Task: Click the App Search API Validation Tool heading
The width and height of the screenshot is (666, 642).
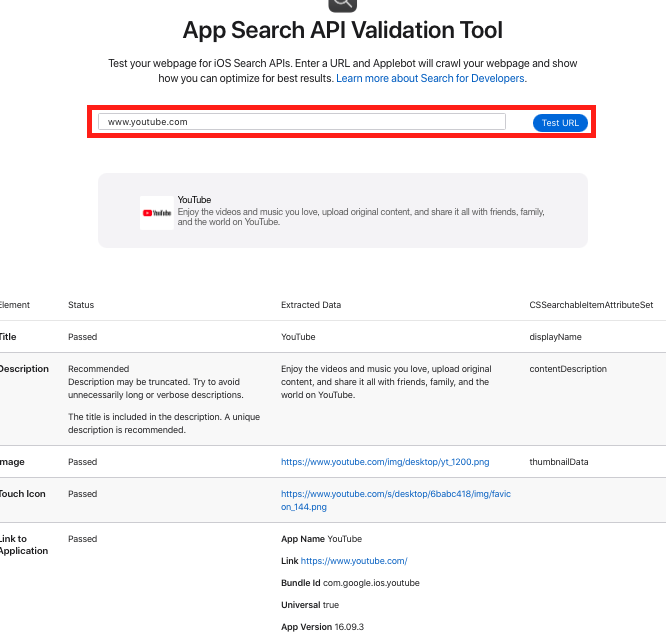Action: click(x=342, y=30)
